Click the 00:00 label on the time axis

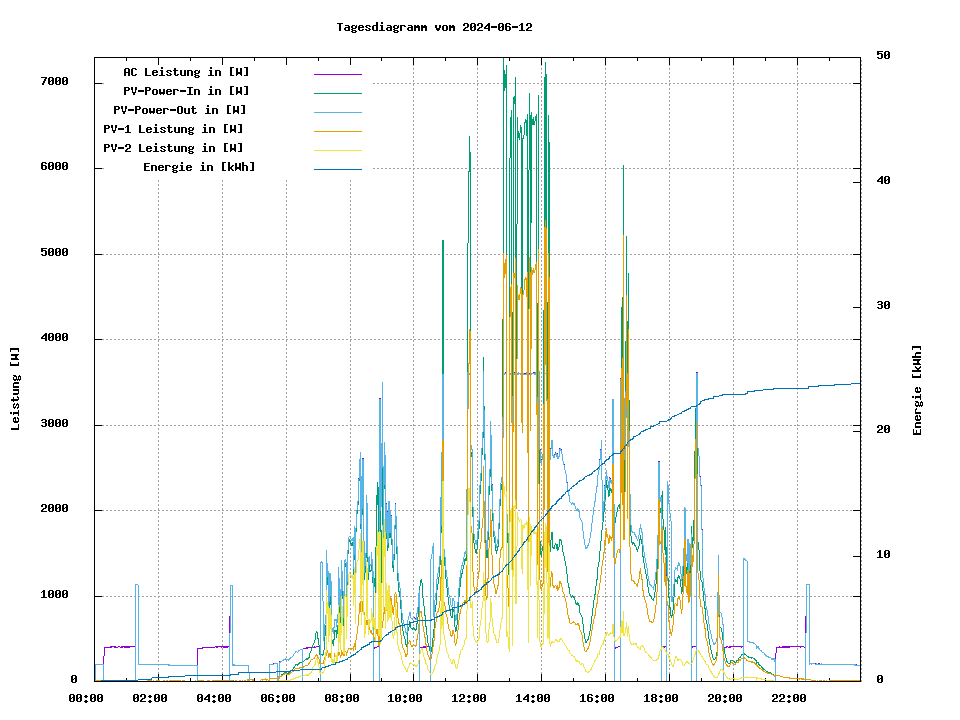pyautogui.click(x=86, y=698)
